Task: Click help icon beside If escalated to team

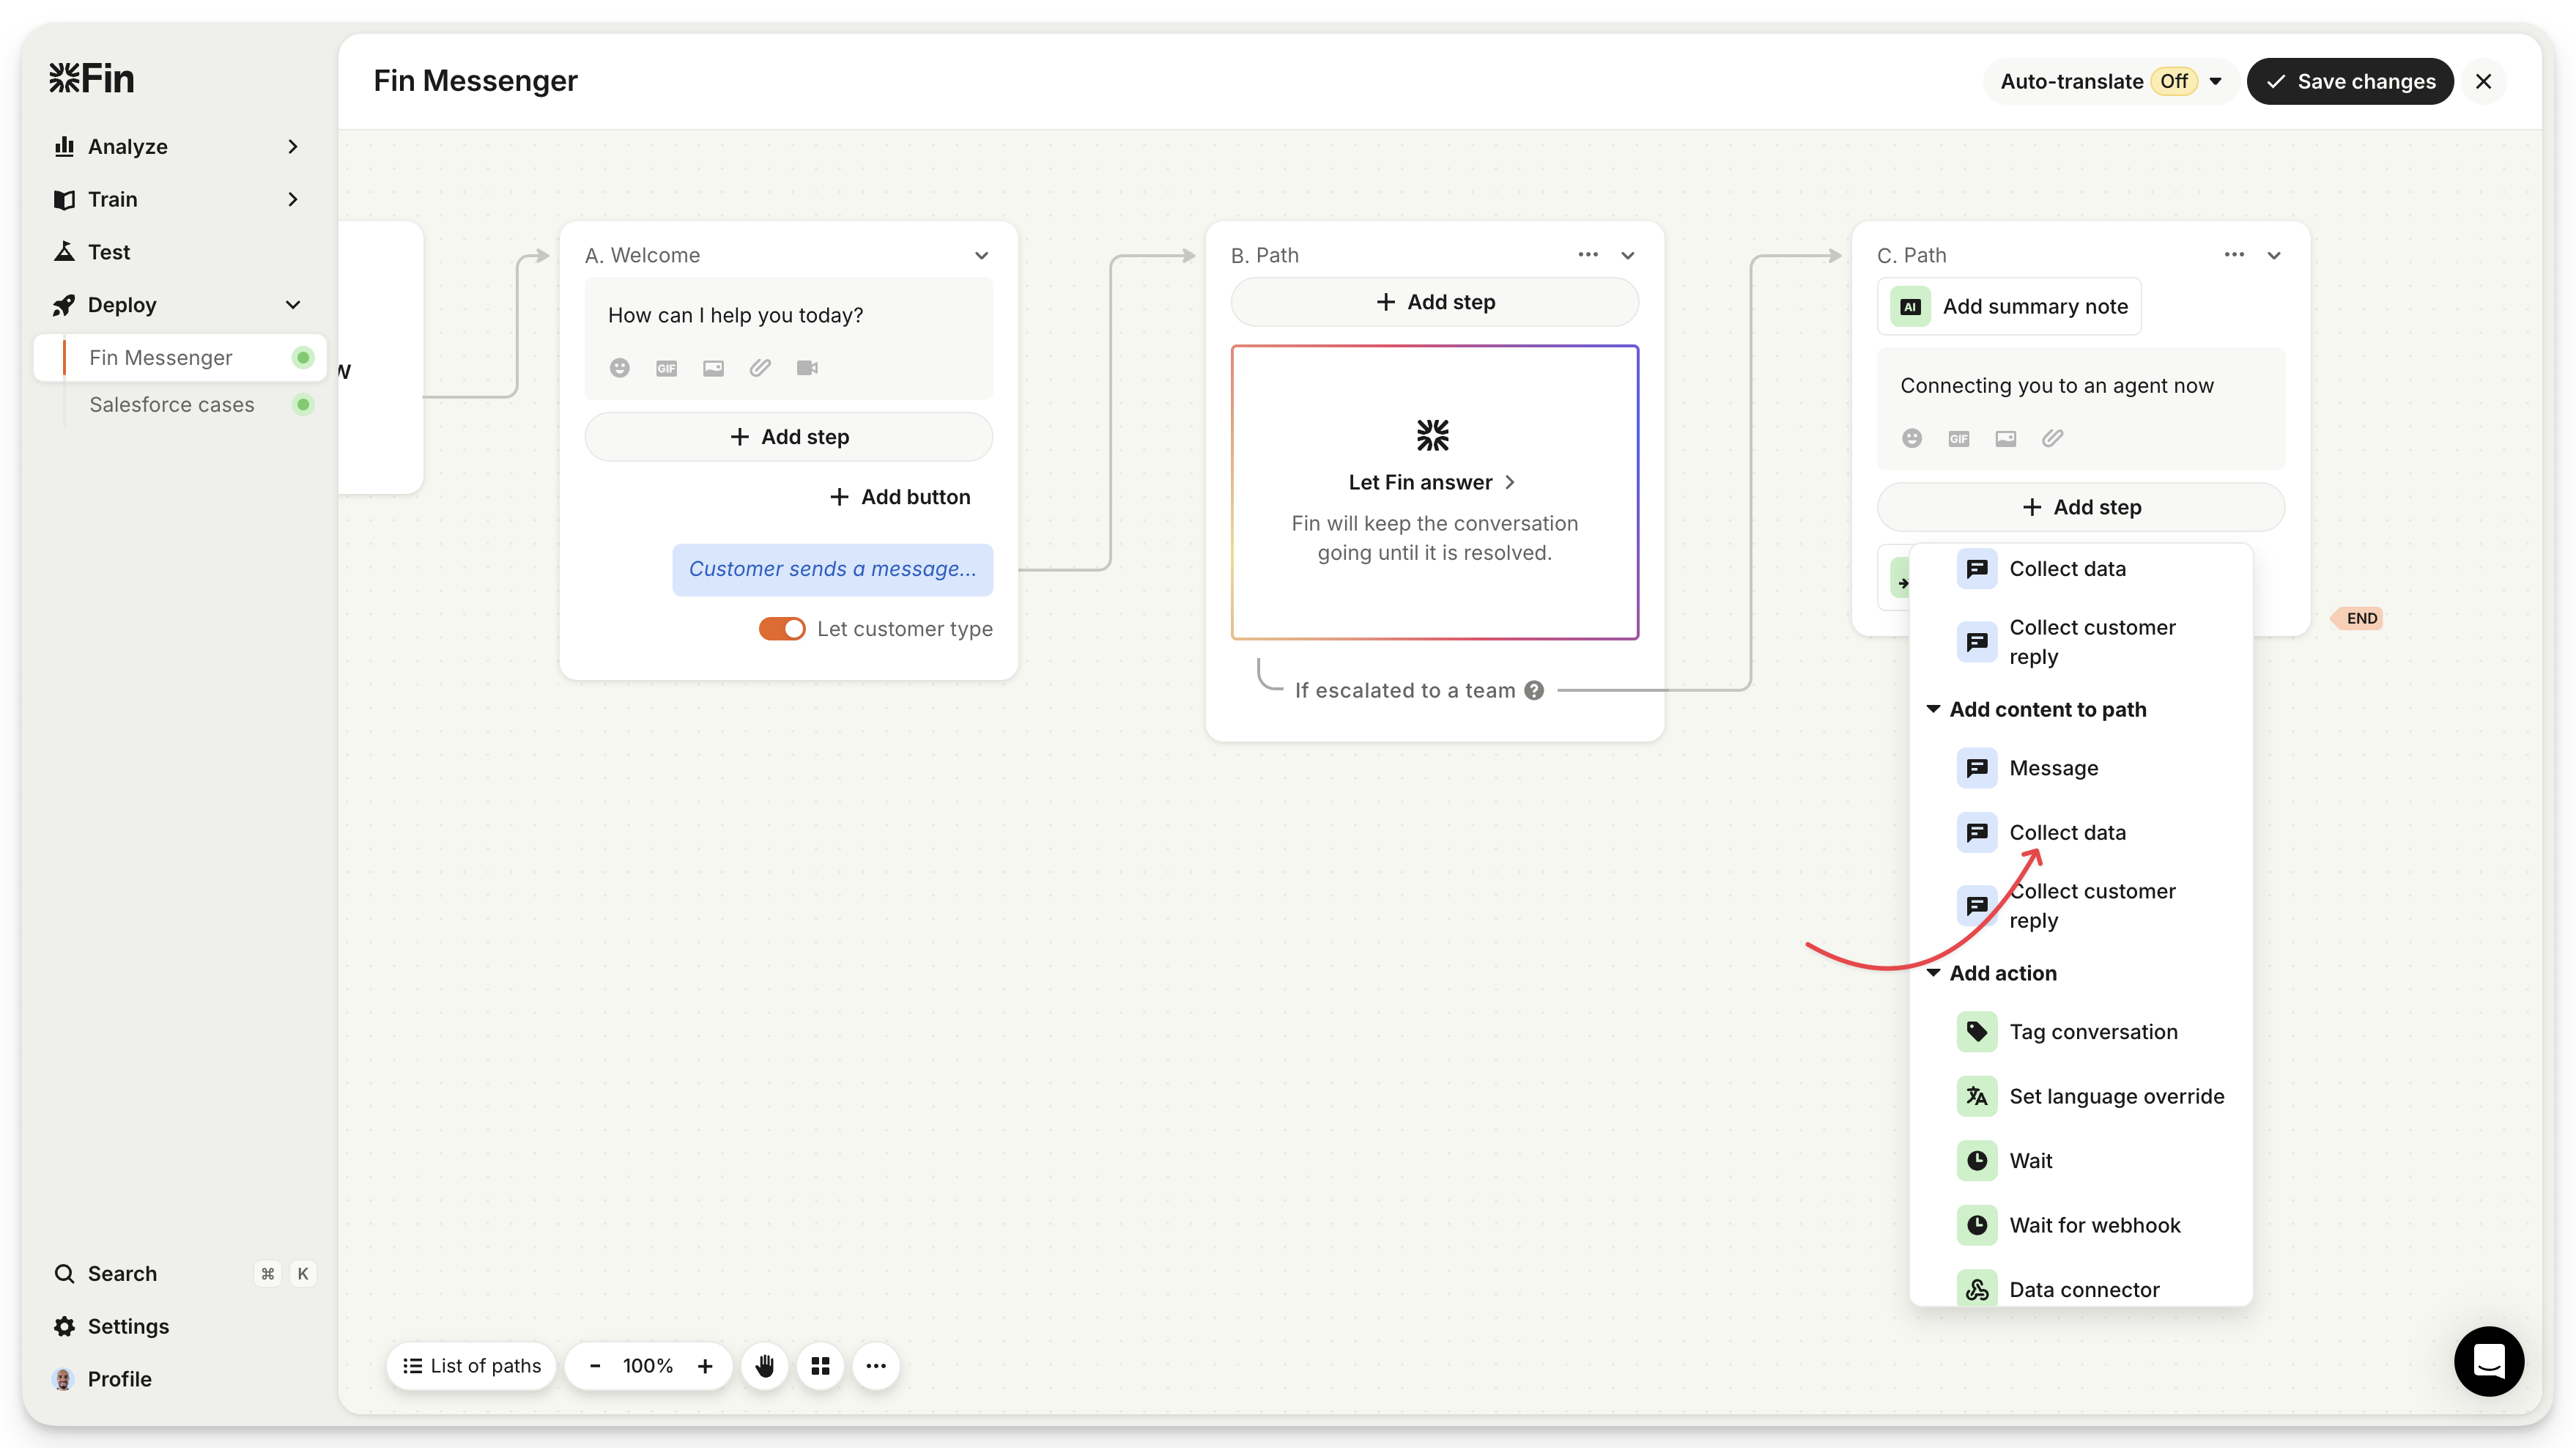Action: click(1534, 690)
